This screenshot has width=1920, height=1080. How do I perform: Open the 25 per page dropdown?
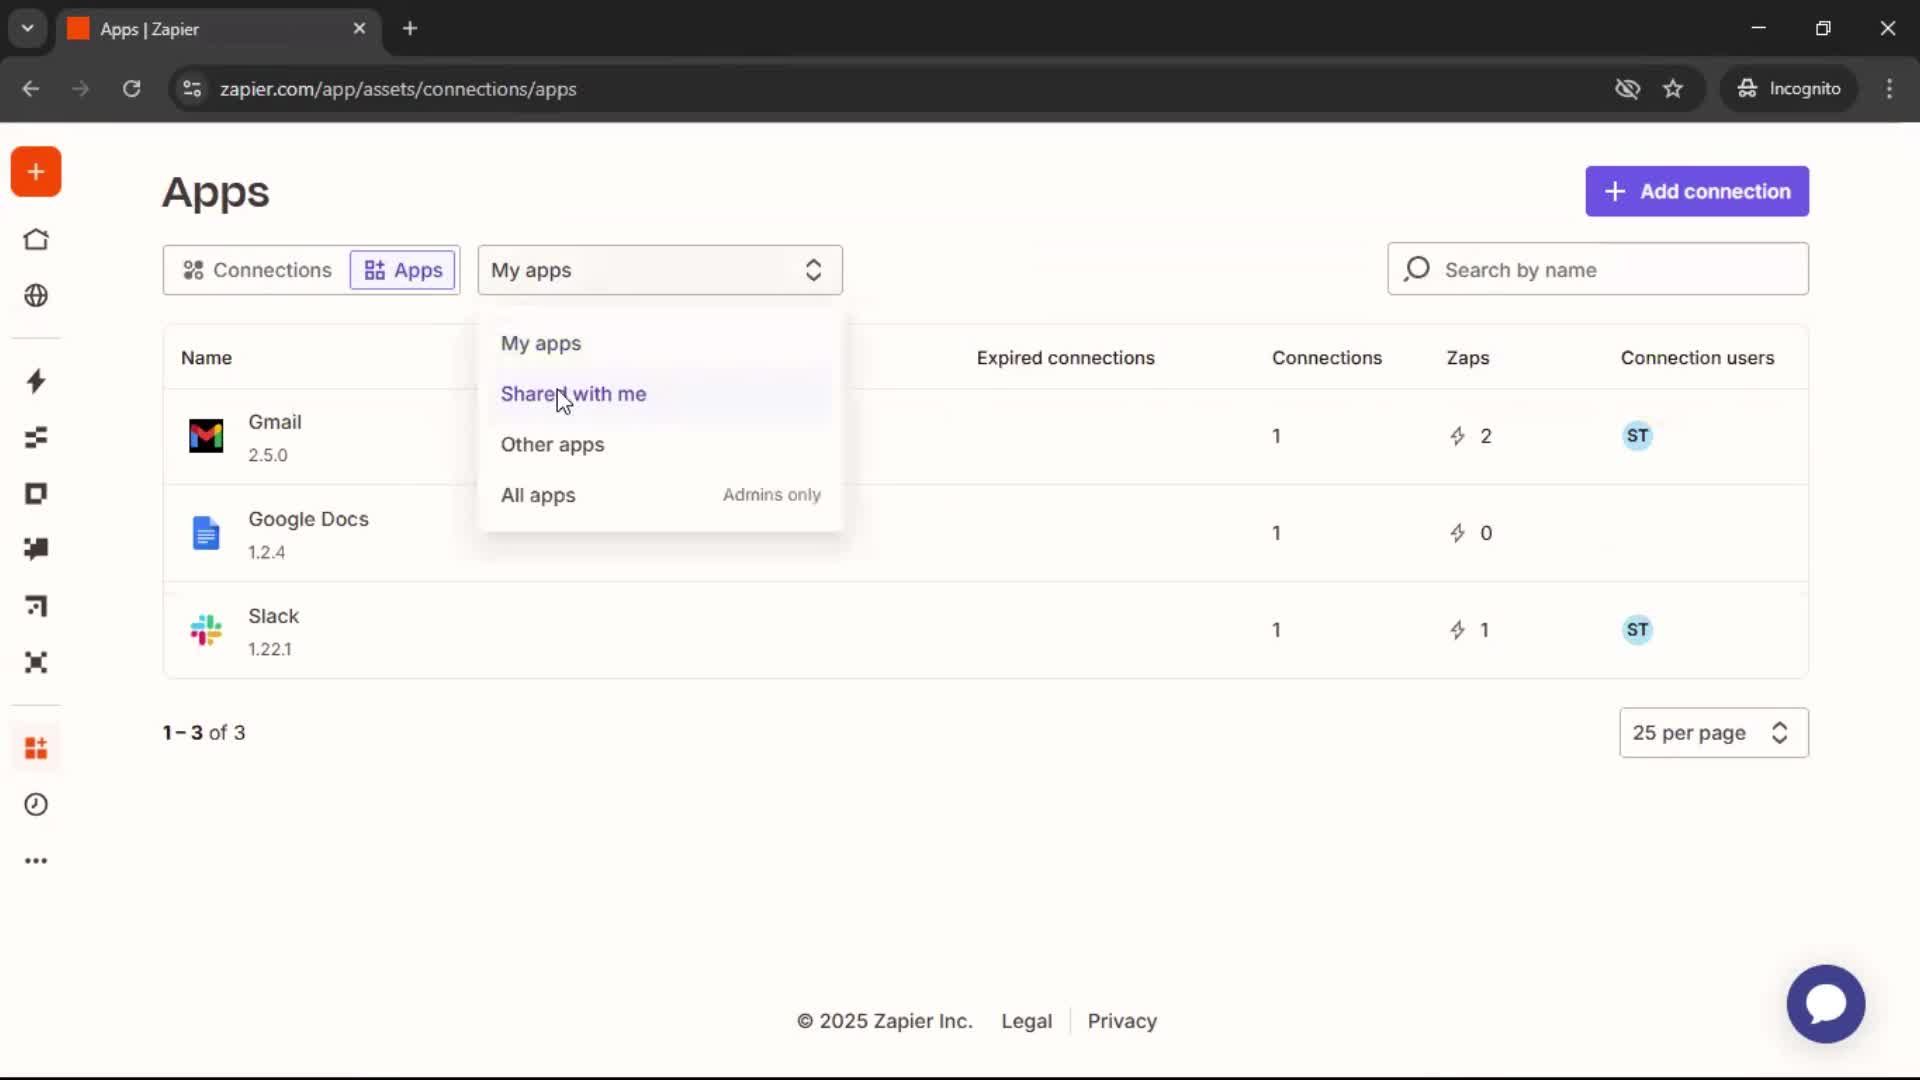click(x=1713, y=733)
